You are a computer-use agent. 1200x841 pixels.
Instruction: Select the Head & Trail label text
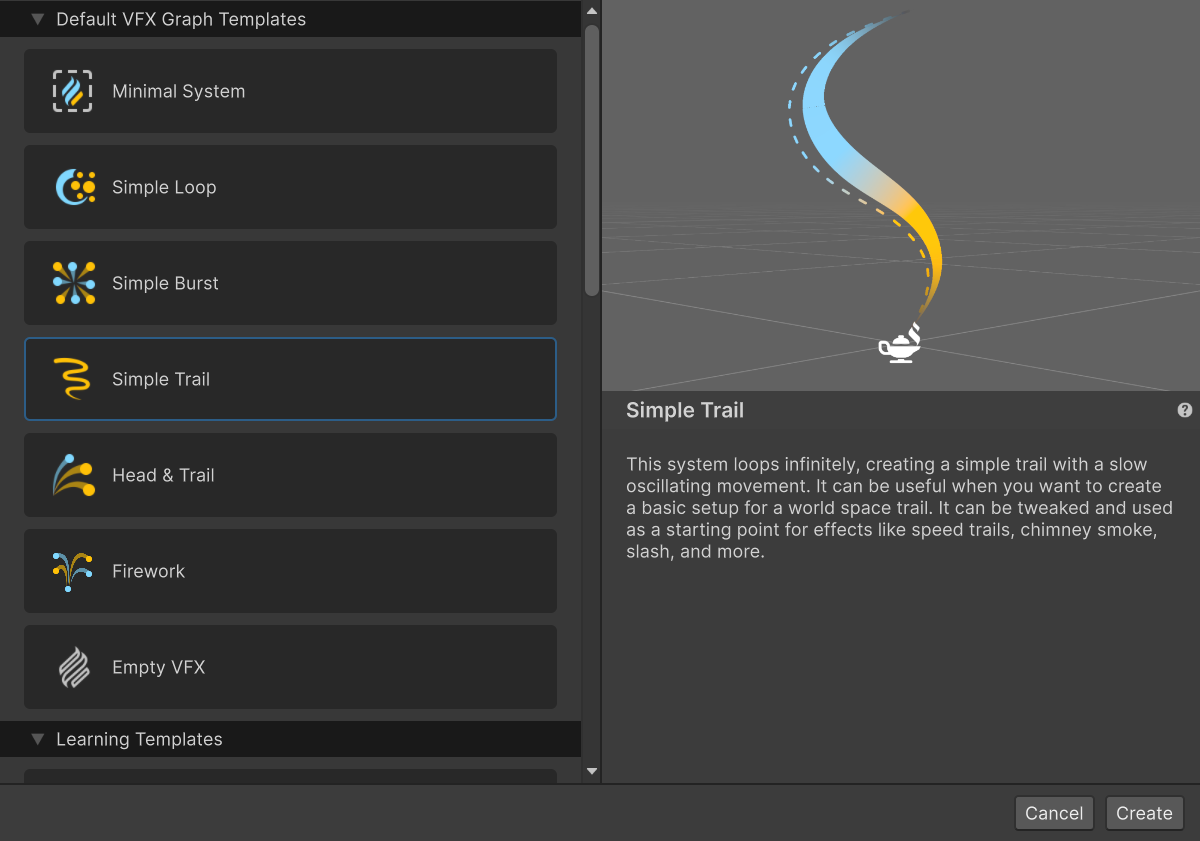click(x=163, y=475)
